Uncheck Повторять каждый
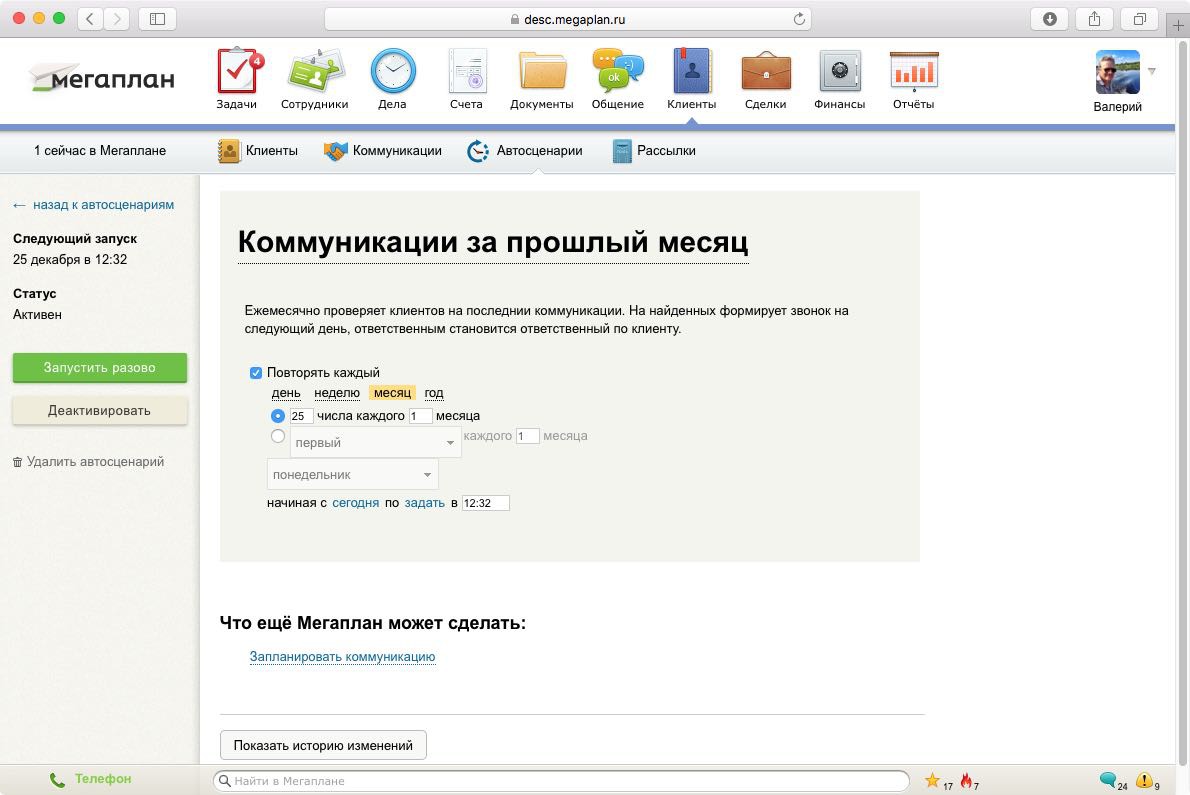Image resolution: width=1190 pixels, height=795 pixels. point(256,372)
